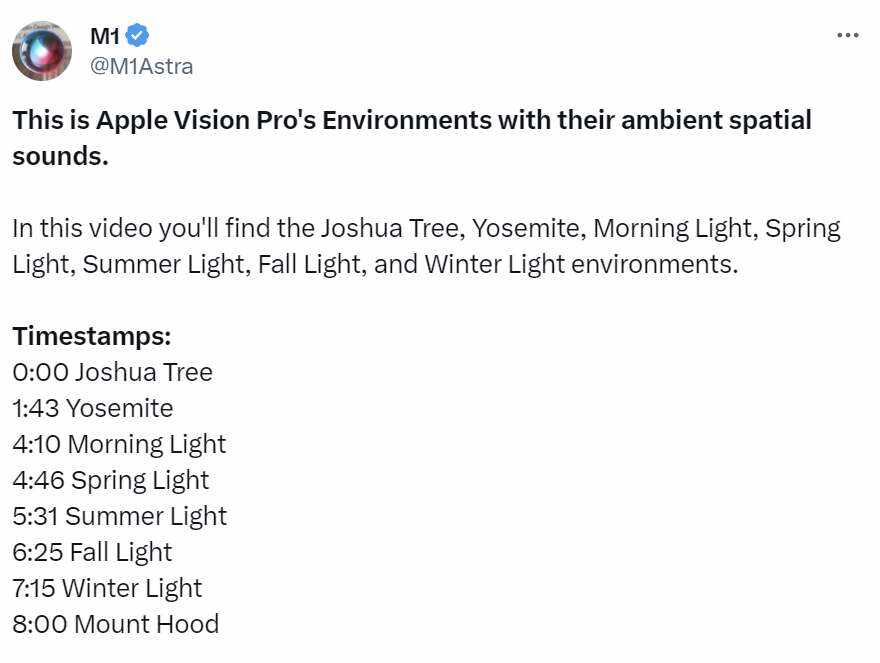
Task: Open the three-dot more options menu
Action: pyautogui.click(x=847, y=35)
